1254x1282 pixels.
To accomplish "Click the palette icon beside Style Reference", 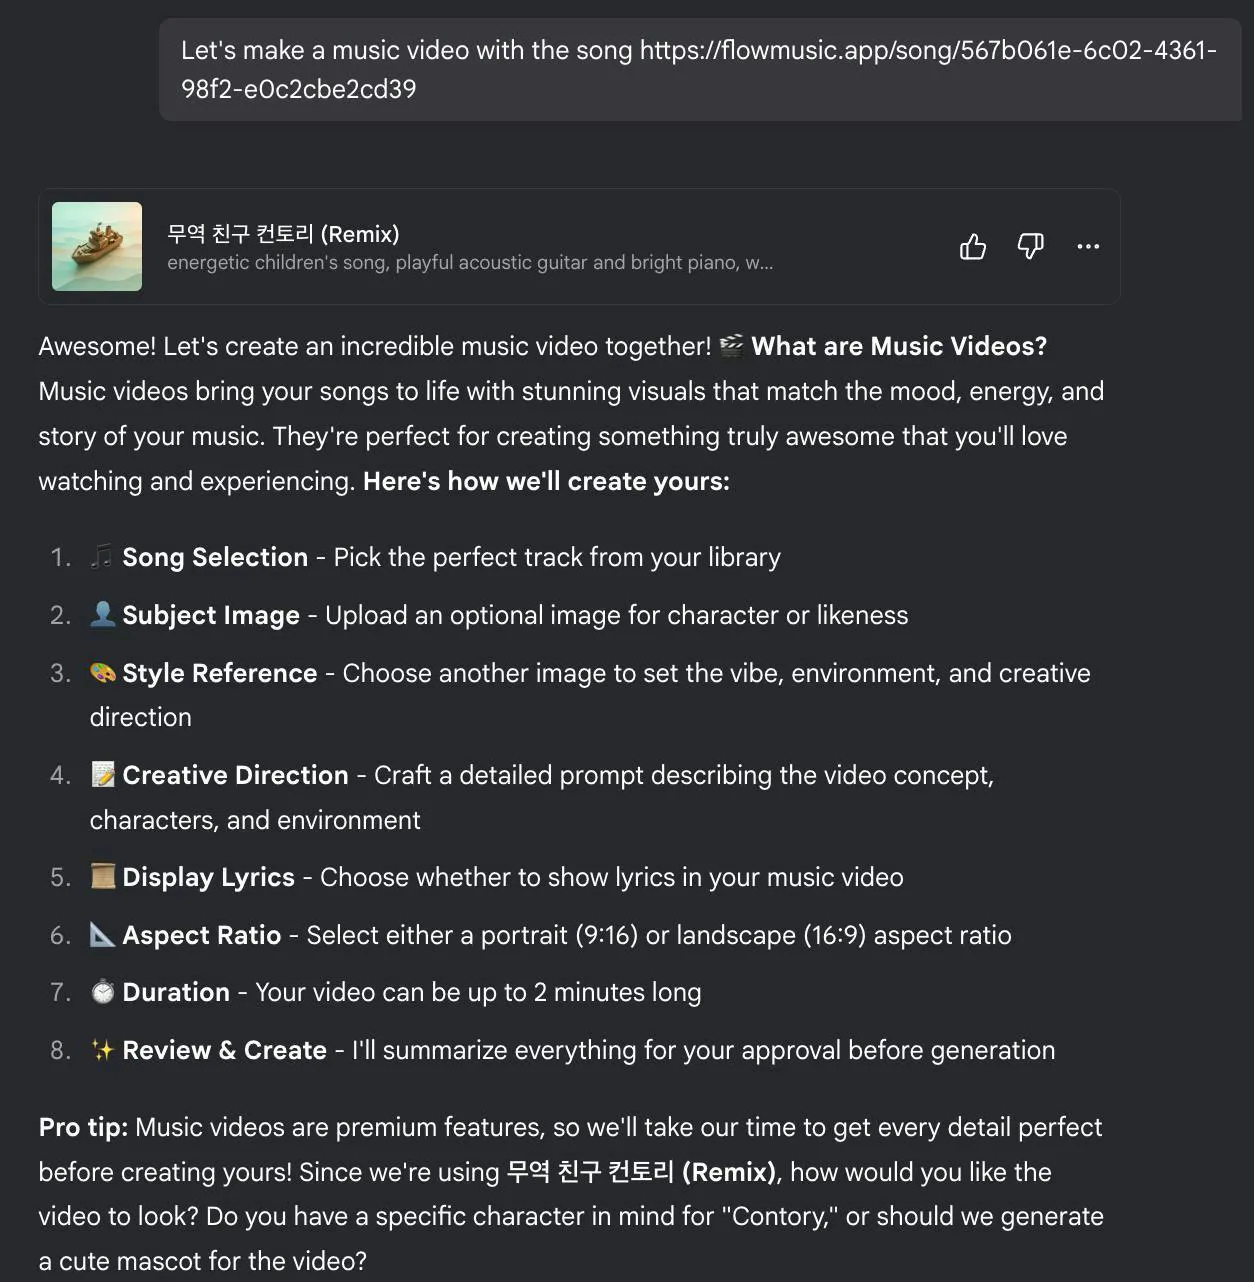I will 102,672.
